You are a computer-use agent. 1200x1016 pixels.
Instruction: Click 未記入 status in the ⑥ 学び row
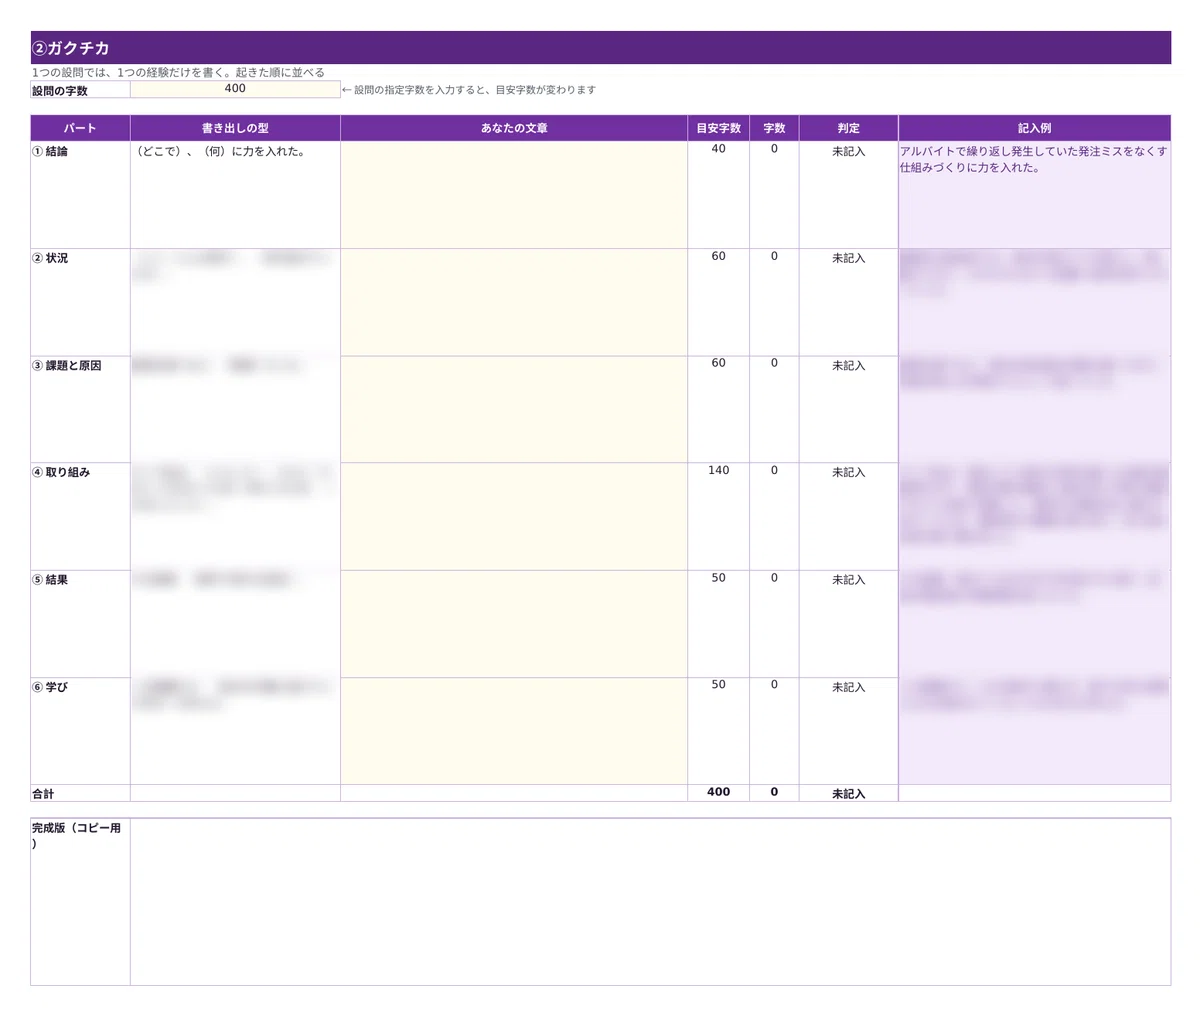click(x=848, y=687)
